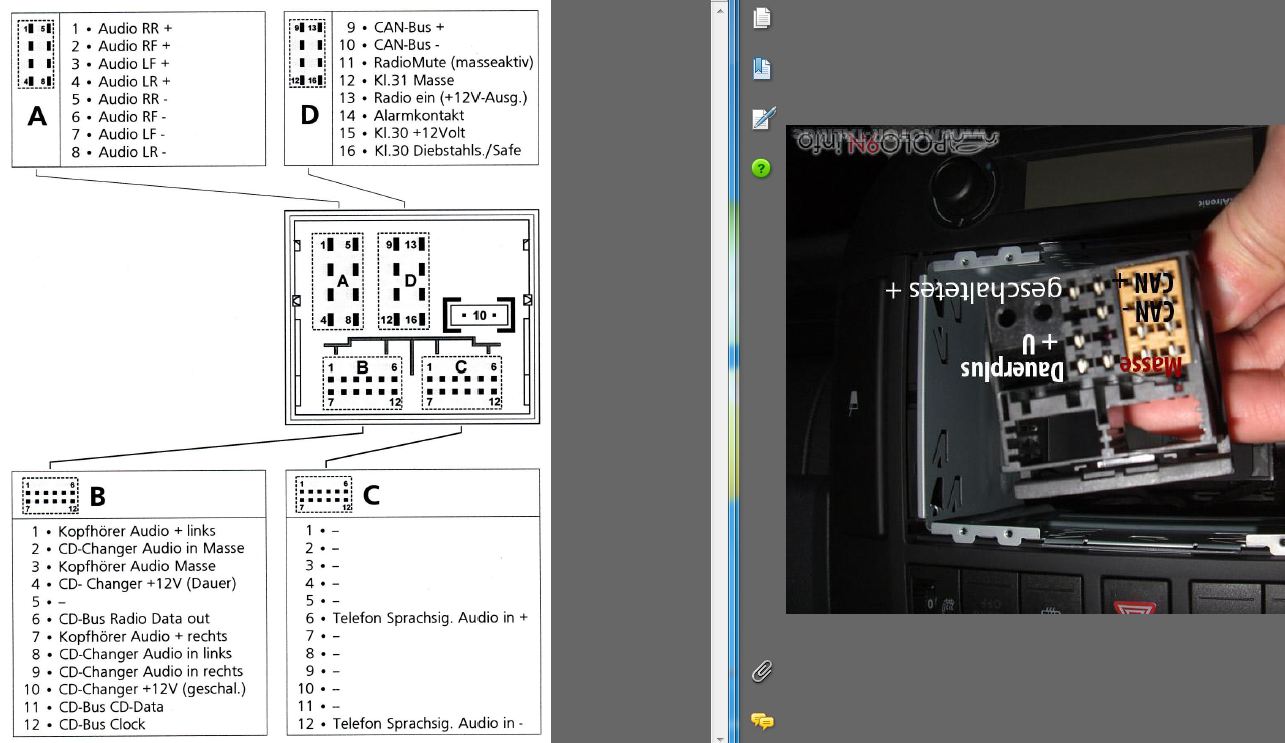Click the bold B heading above the pin list
The height and width of the screenshot is (743, 1285).
coord(98,496)
